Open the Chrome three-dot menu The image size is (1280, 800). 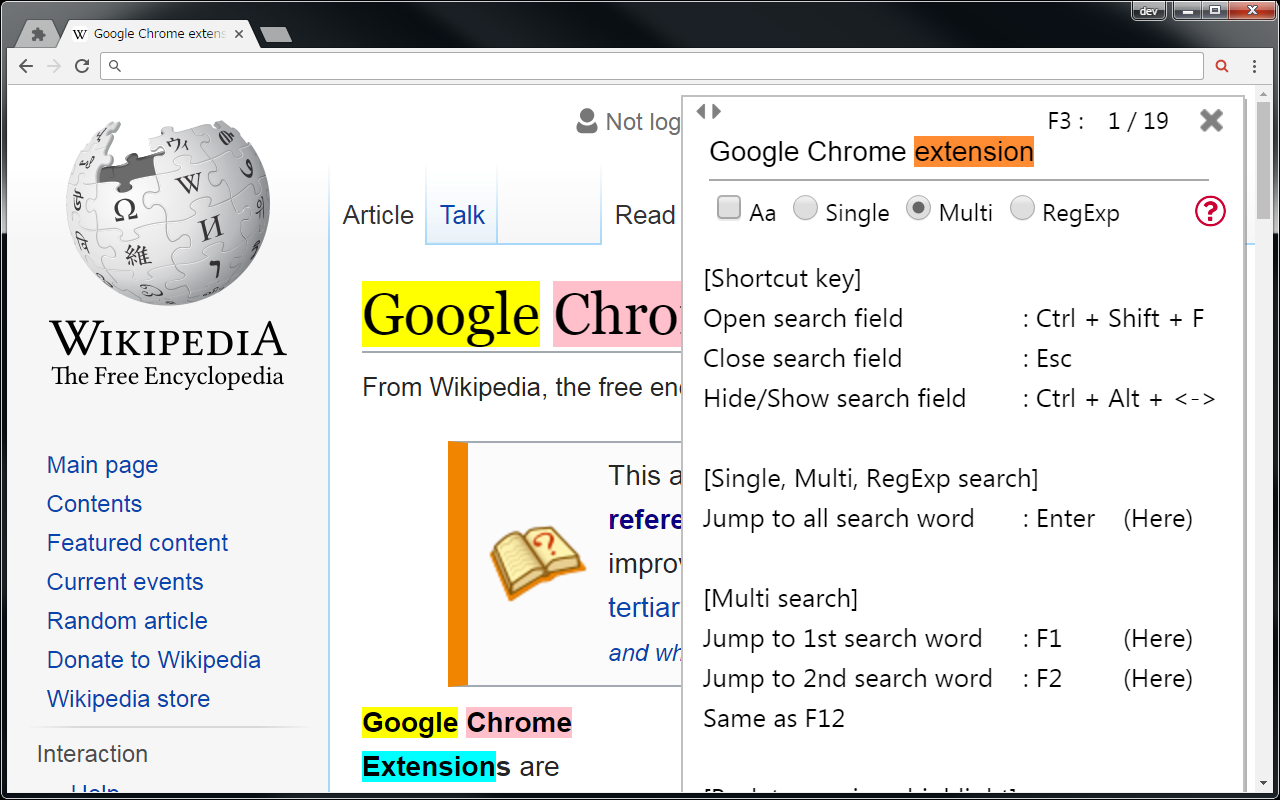pyautogui.click(x=1255, y=66)
